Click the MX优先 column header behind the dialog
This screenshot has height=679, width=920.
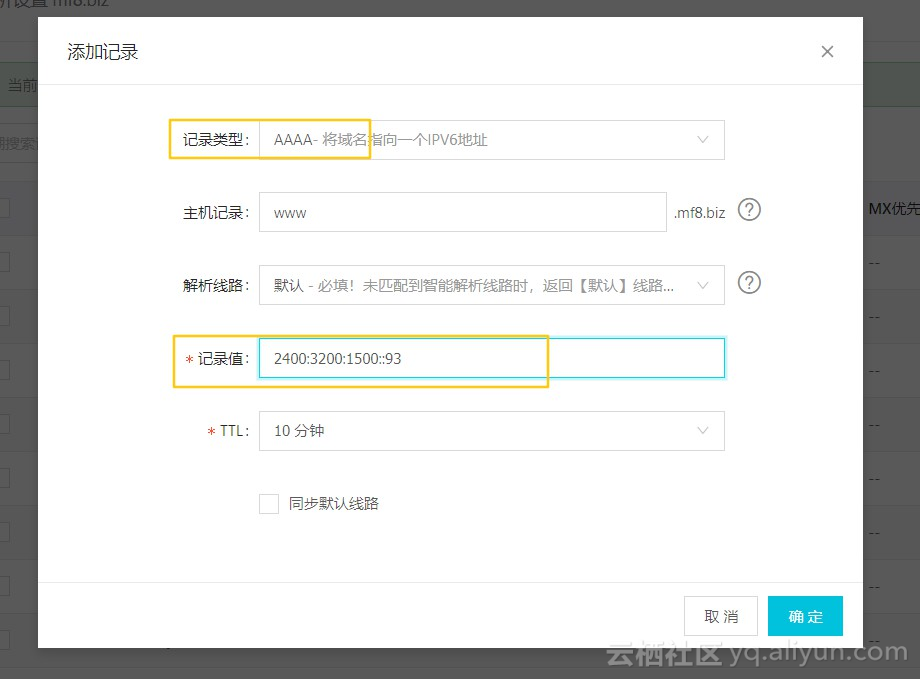pos(894,209)
